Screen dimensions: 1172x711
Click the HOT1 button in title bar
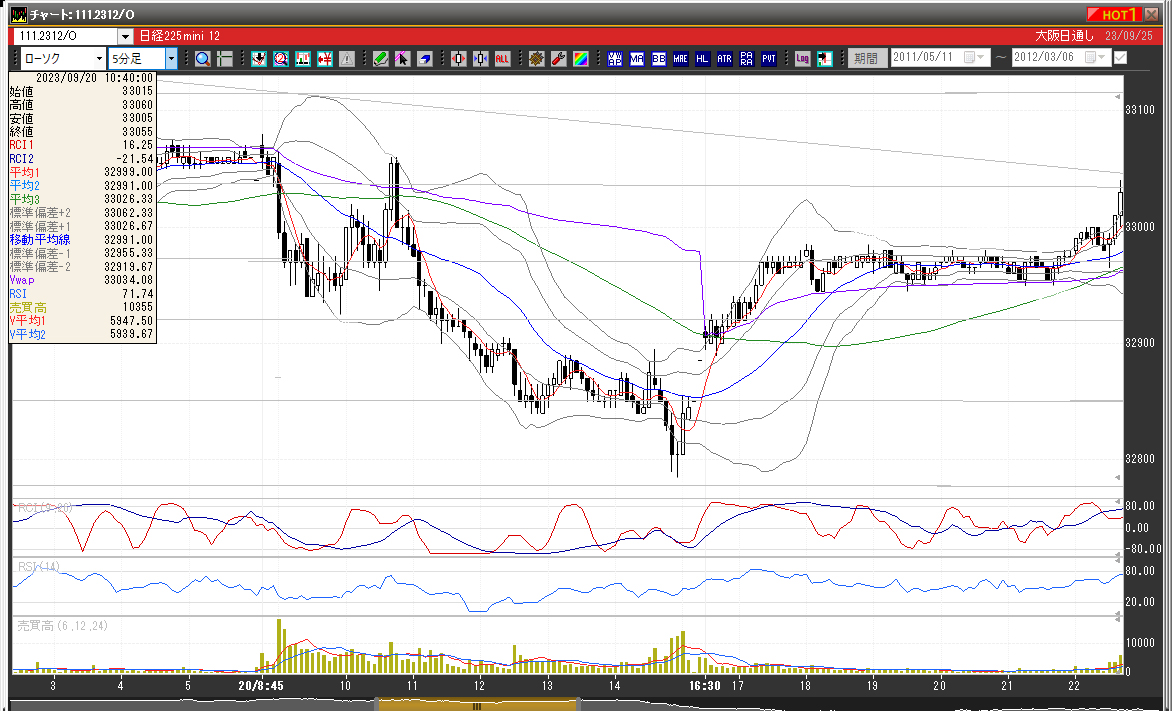tap(1112, 14)
